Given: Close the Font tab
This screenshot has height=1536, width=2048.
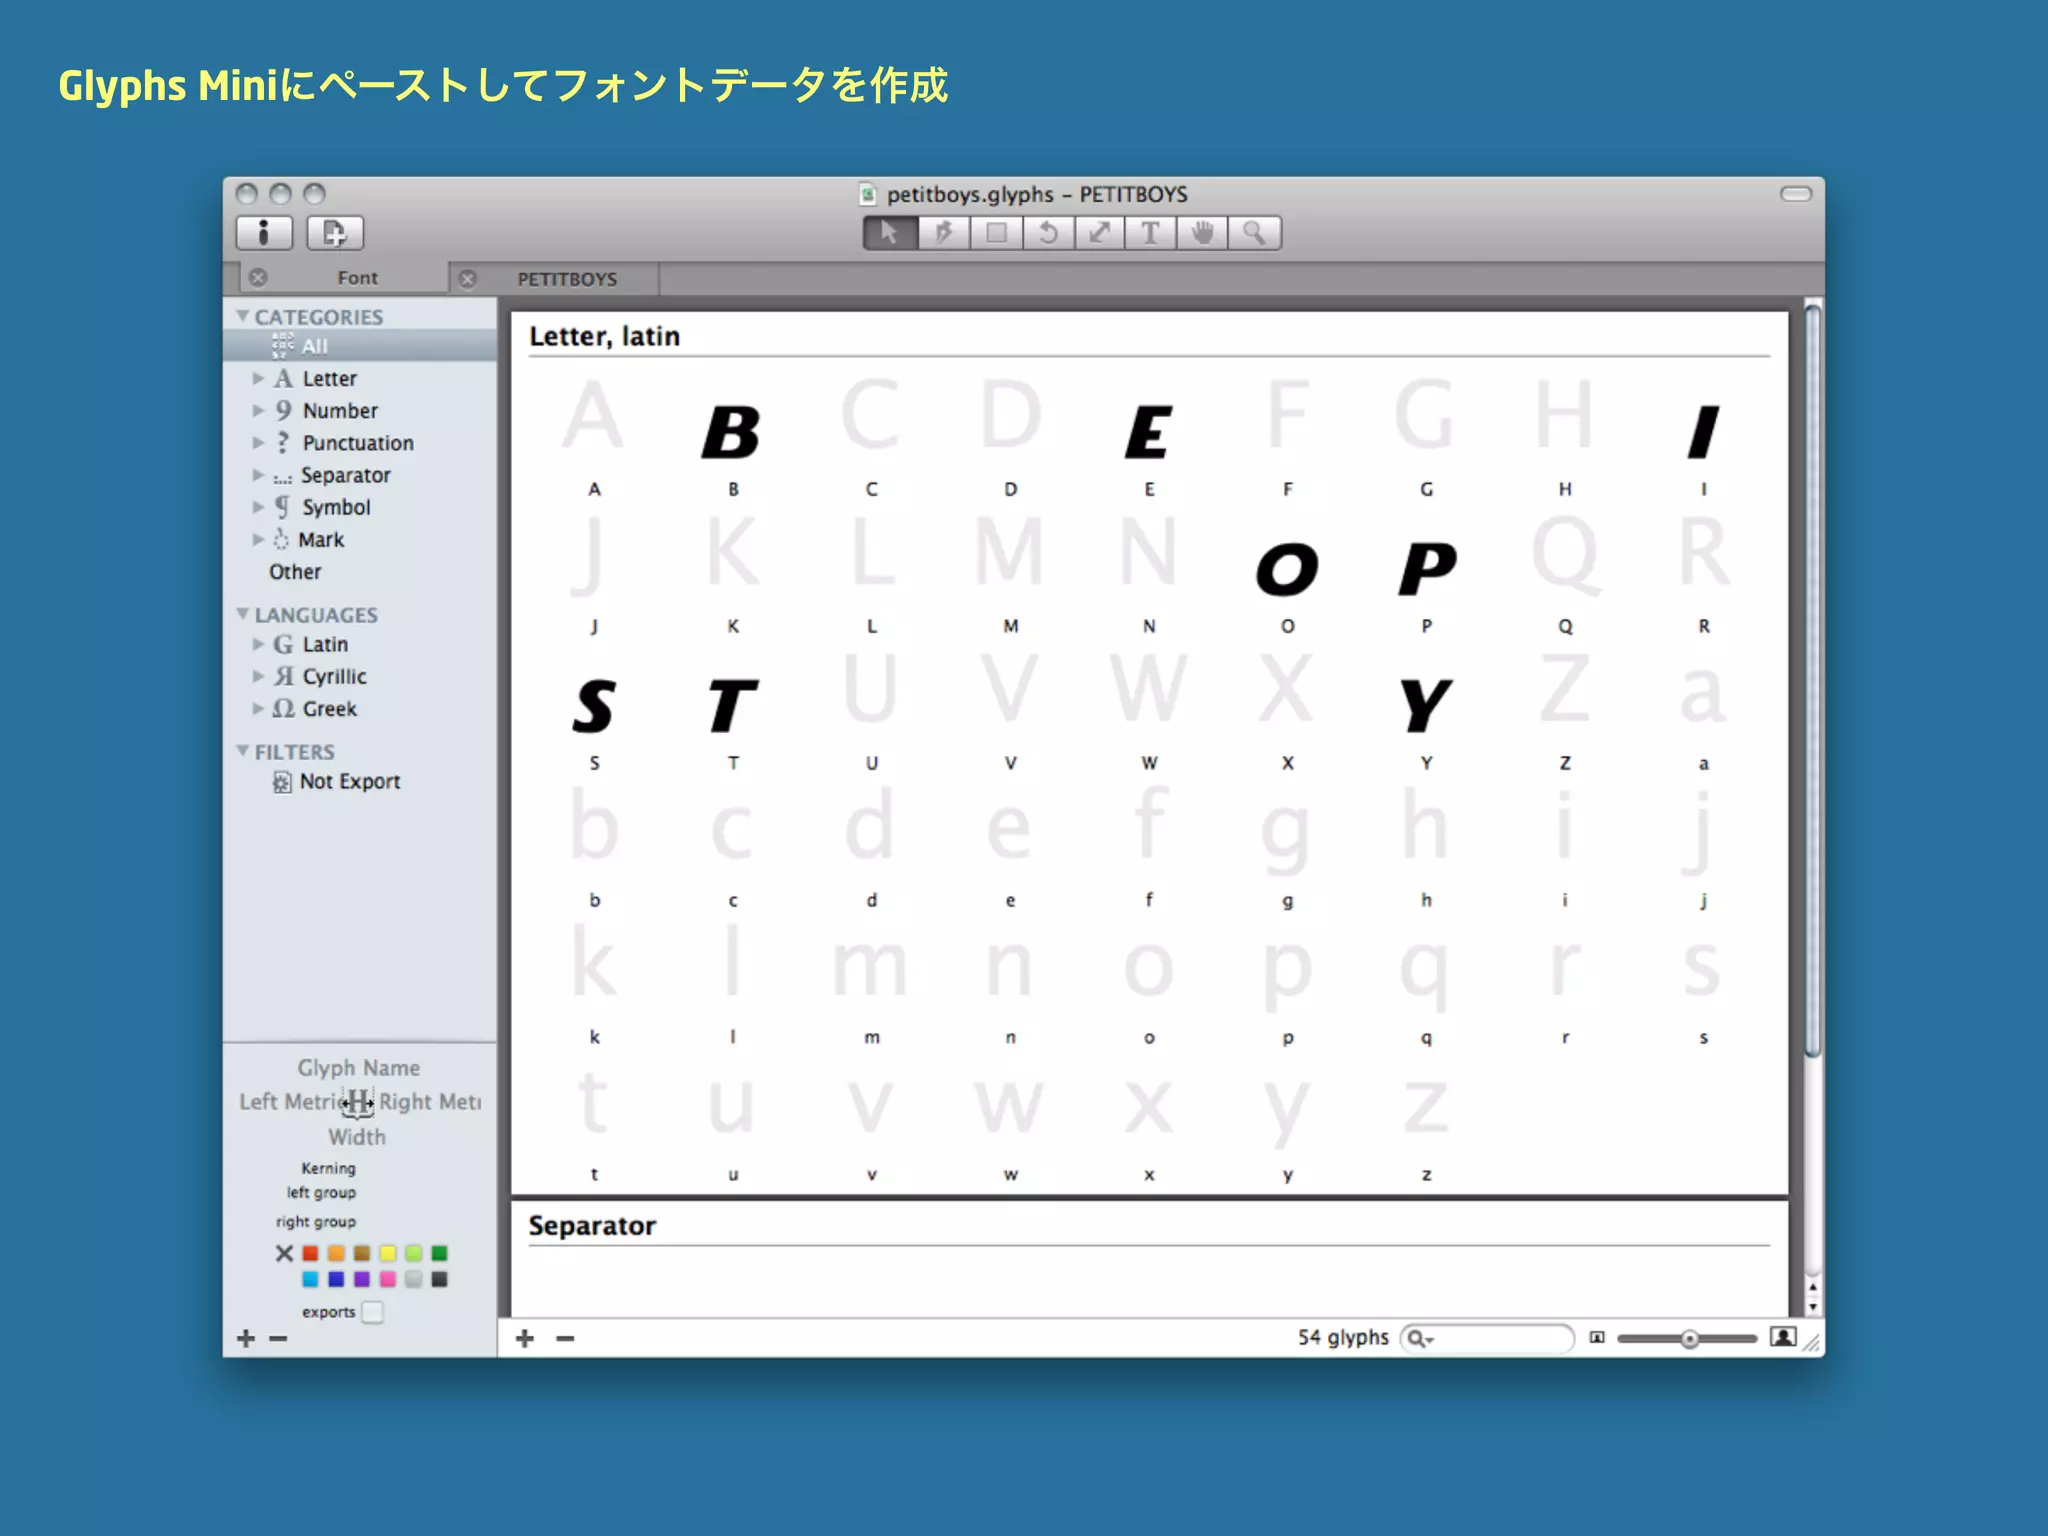Looking at the screenshot, I should coord(258,277).
